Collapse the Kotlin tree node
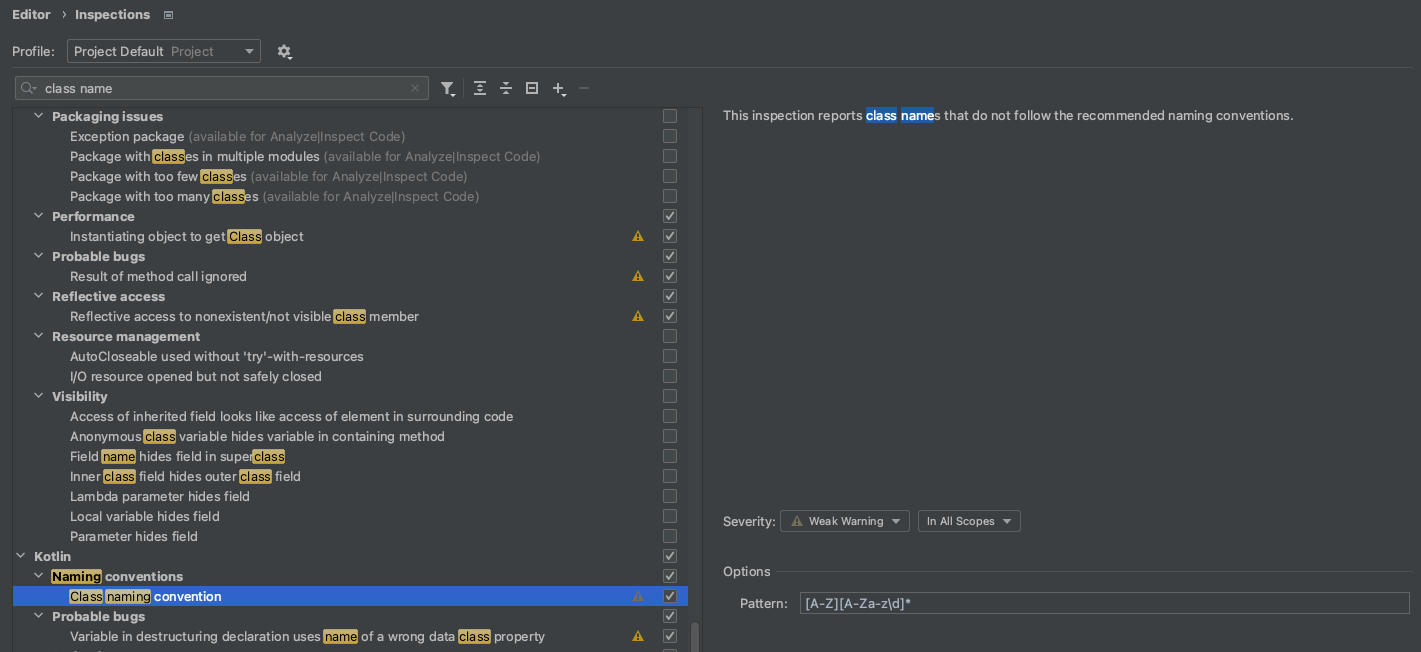The image size is (1421, 652). tap(21, 556)
